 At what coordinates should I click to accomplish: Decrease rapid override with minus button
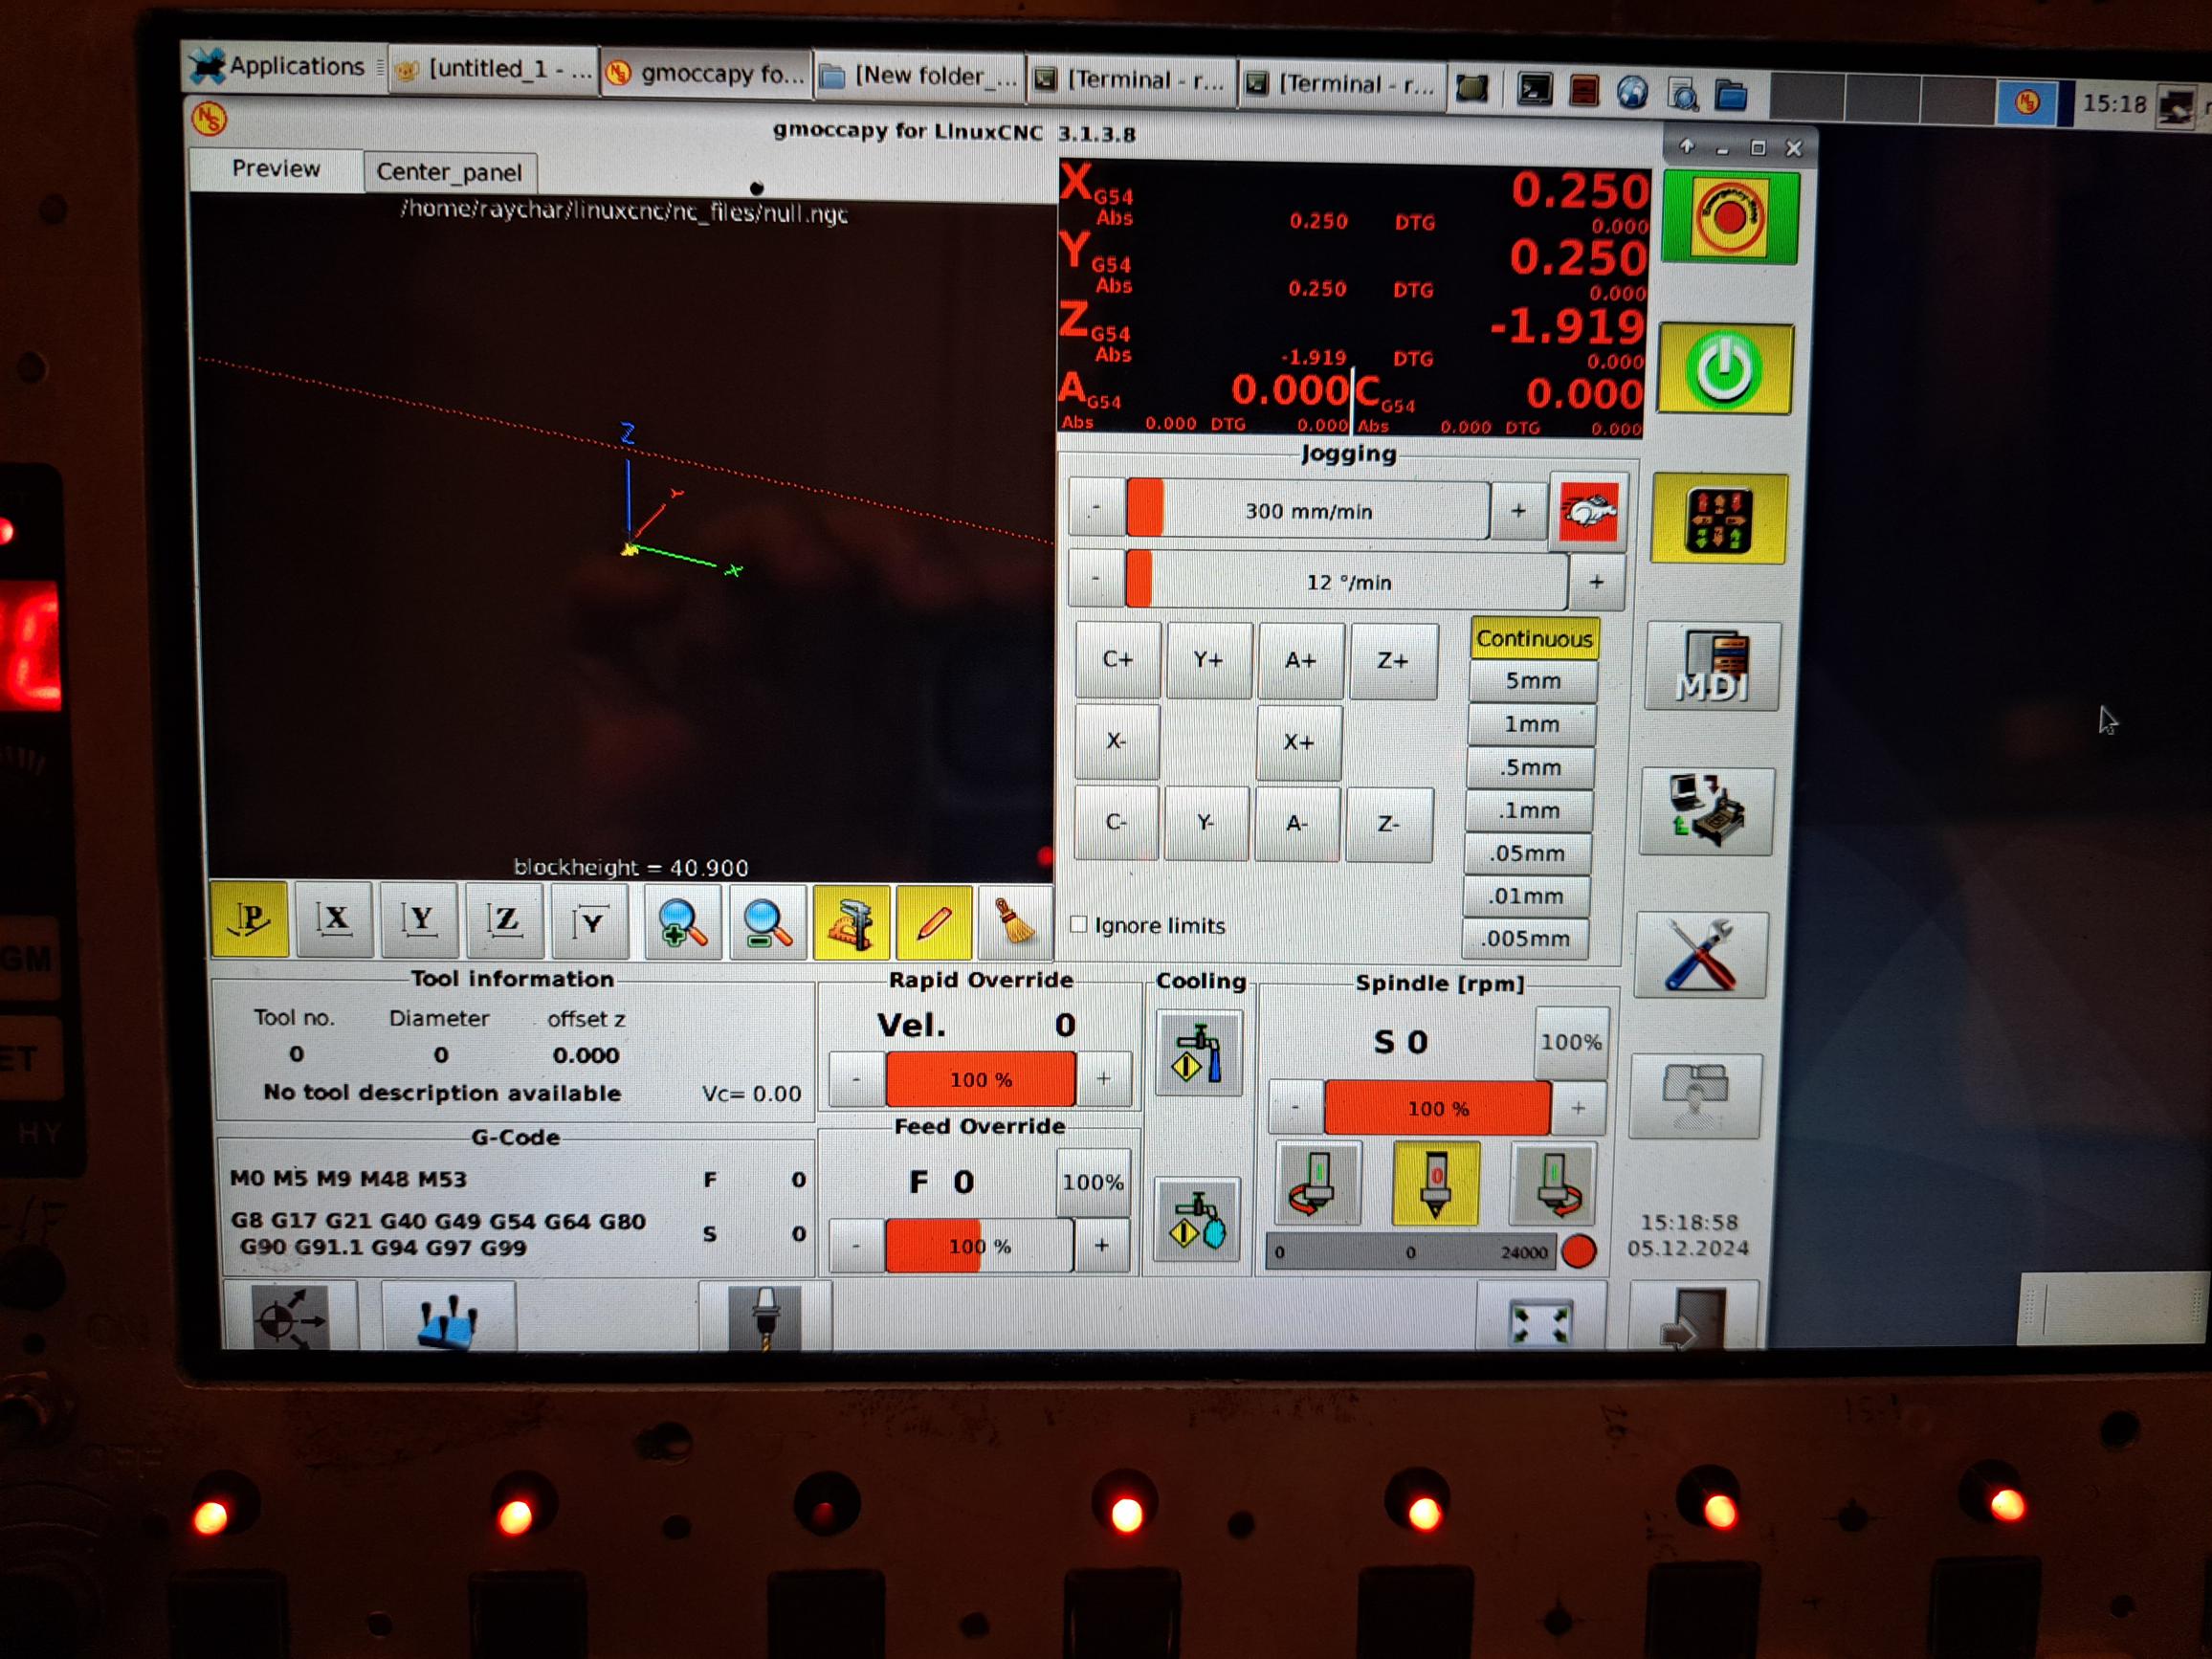[x=857, y=1079]
